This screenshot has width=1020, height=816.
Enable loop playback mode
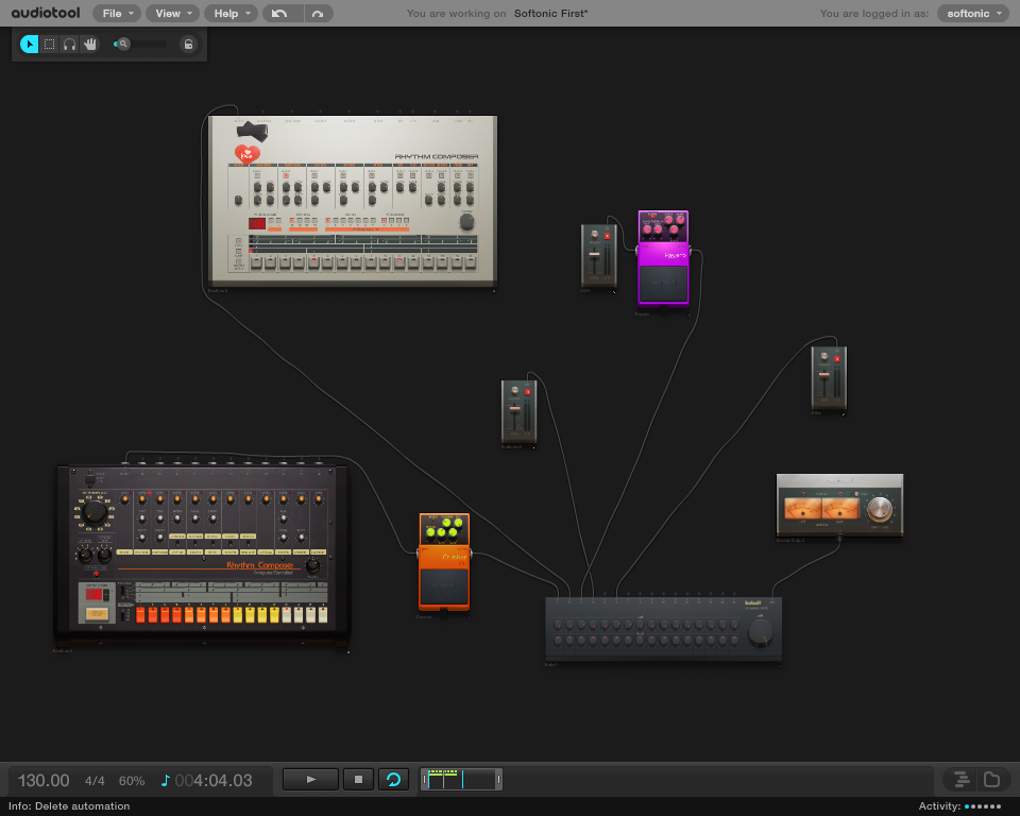point(393,779)
